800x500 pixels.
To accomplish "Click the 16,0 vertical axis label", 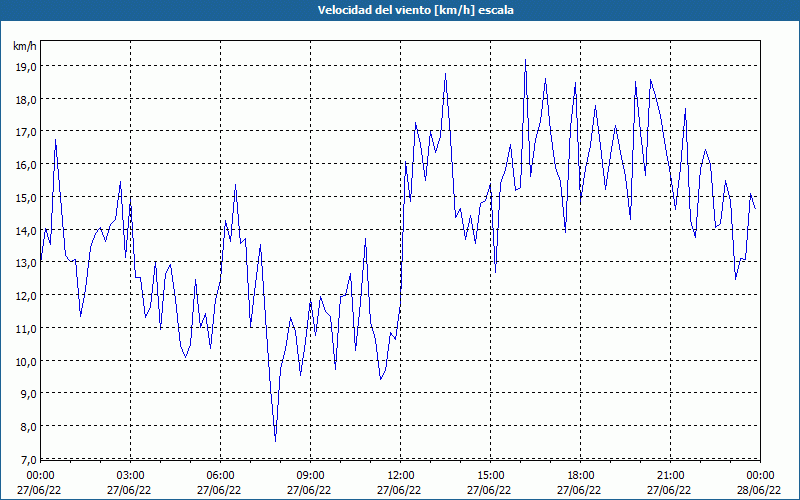I will 26,165.
